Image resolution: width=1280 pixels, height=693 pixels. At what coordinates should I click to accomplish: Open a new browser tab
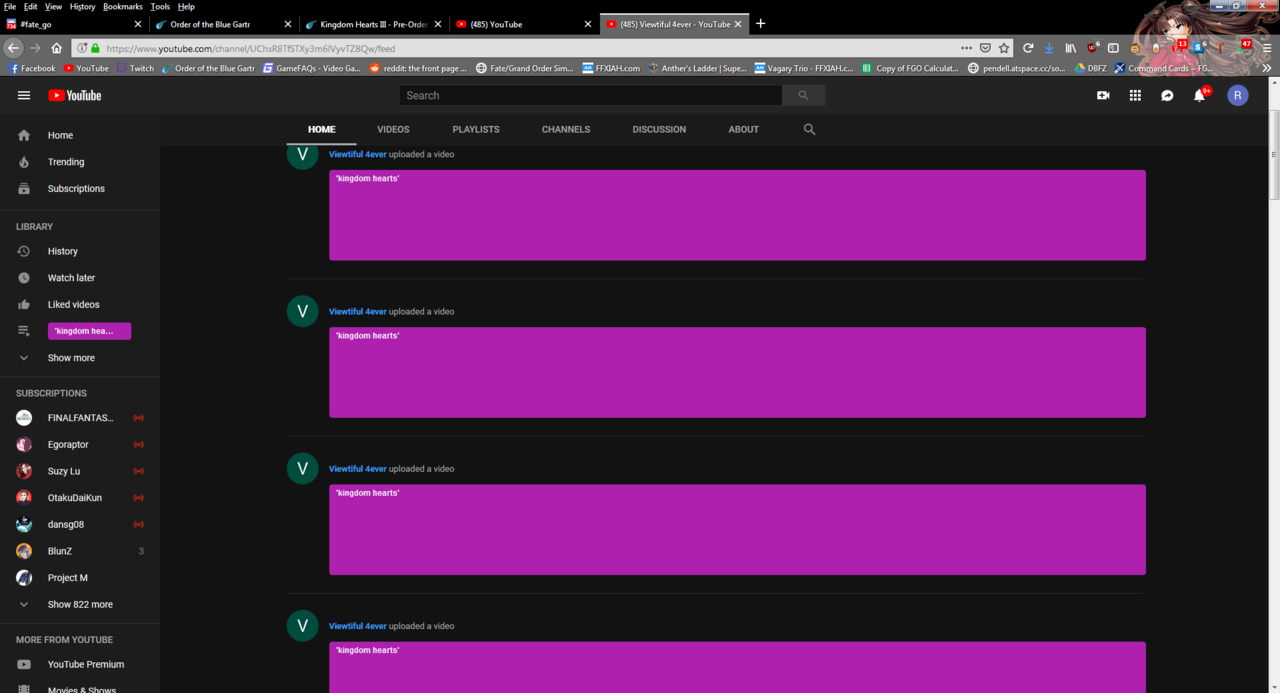tap(760, 23)
